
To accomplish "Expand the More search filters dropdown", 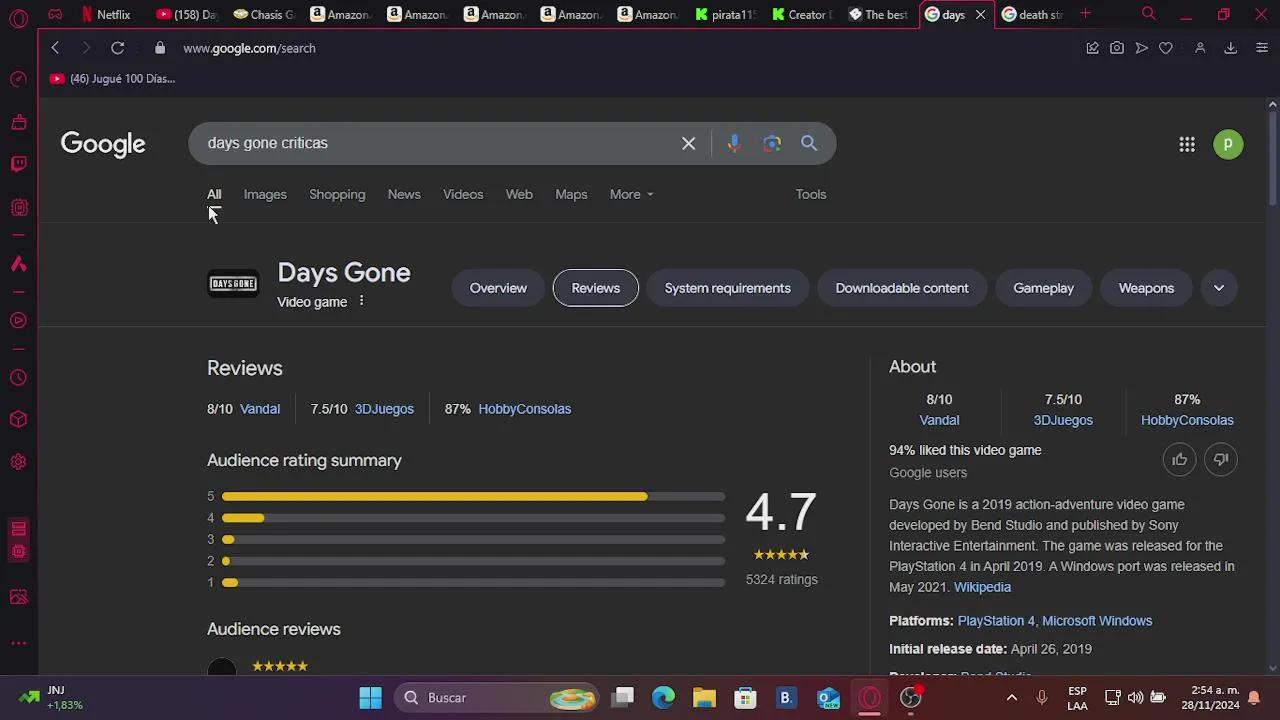I will coord(631,194).
